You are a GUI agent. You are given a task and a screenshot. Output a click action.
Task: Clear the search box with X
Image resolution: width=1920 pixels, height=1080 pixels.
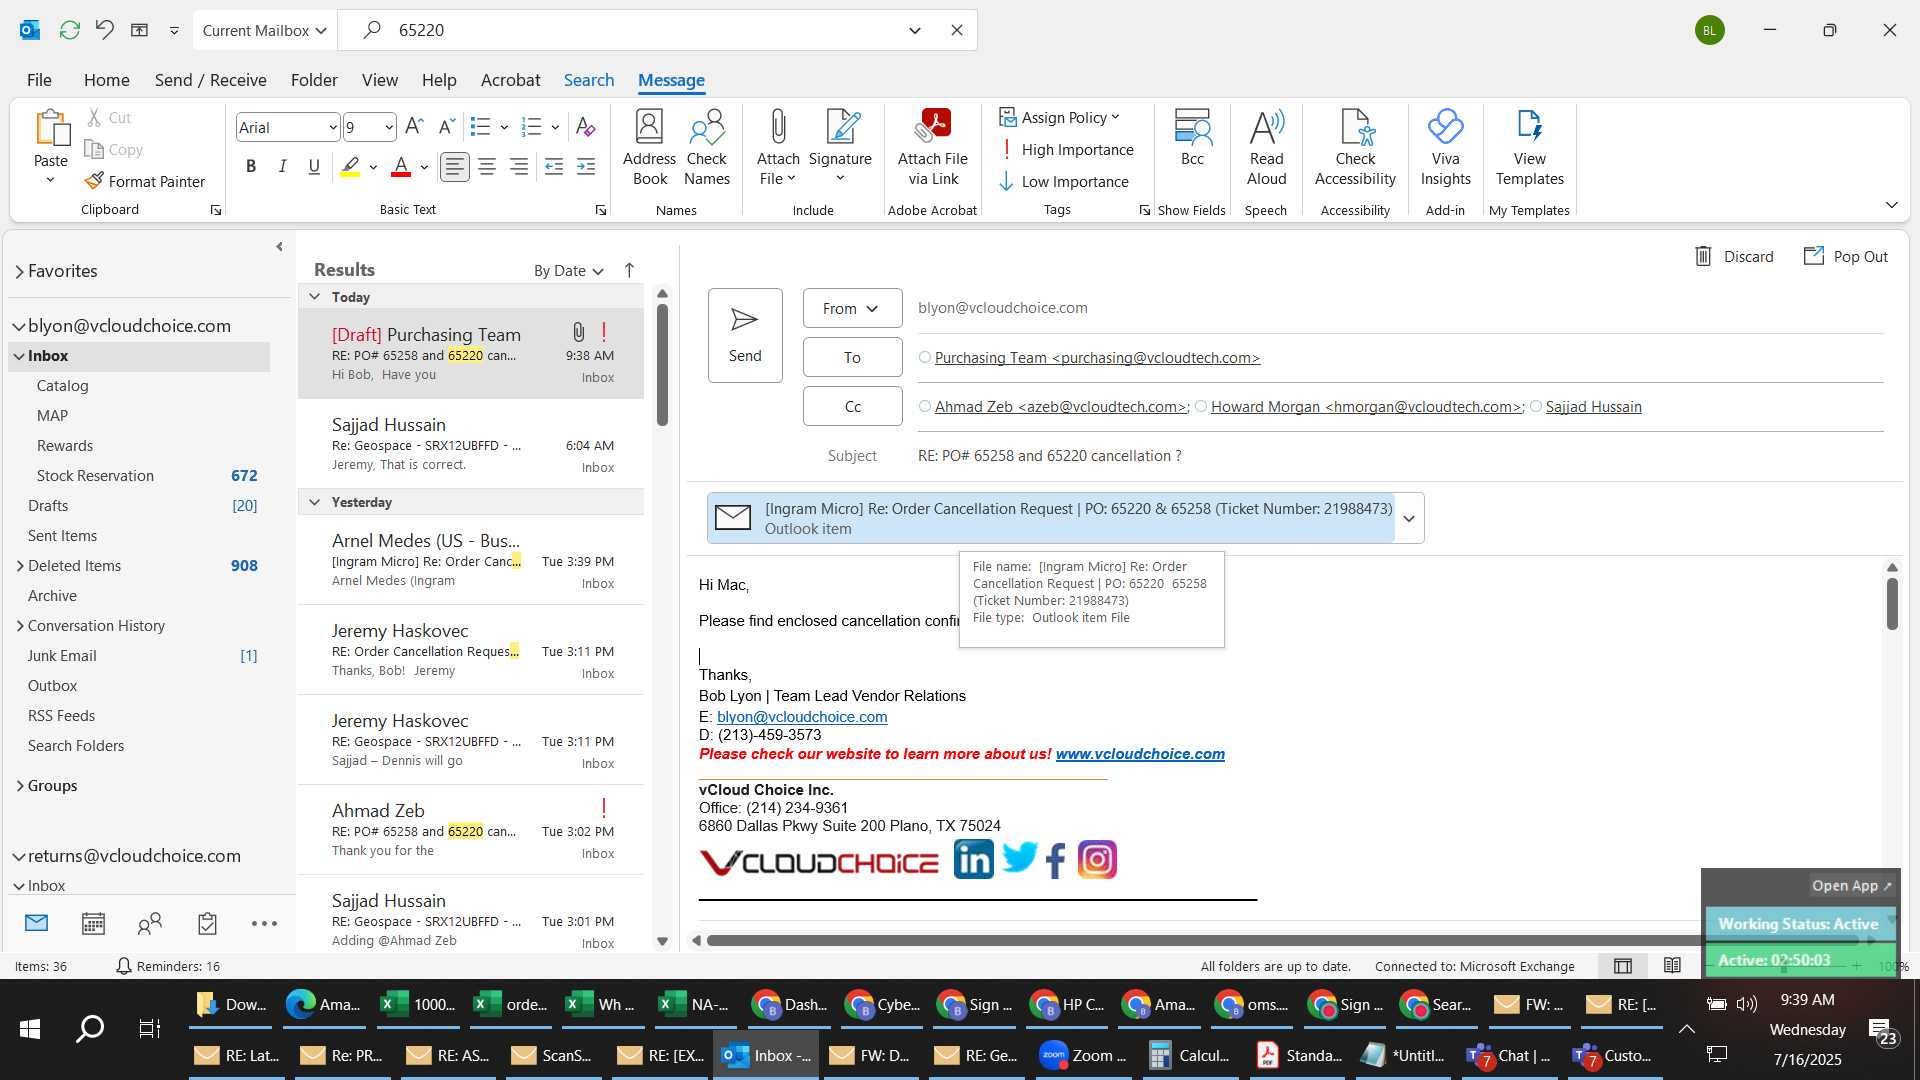pyautogui.click(x=956, y=30)
